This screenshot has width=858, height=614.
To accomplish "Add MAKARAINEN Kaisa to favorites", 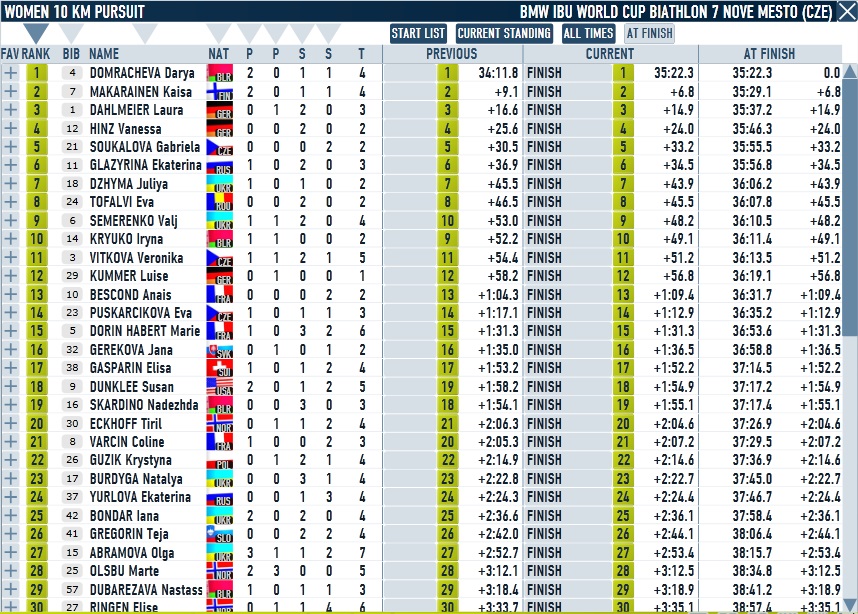I will click(x=10, y=91).
